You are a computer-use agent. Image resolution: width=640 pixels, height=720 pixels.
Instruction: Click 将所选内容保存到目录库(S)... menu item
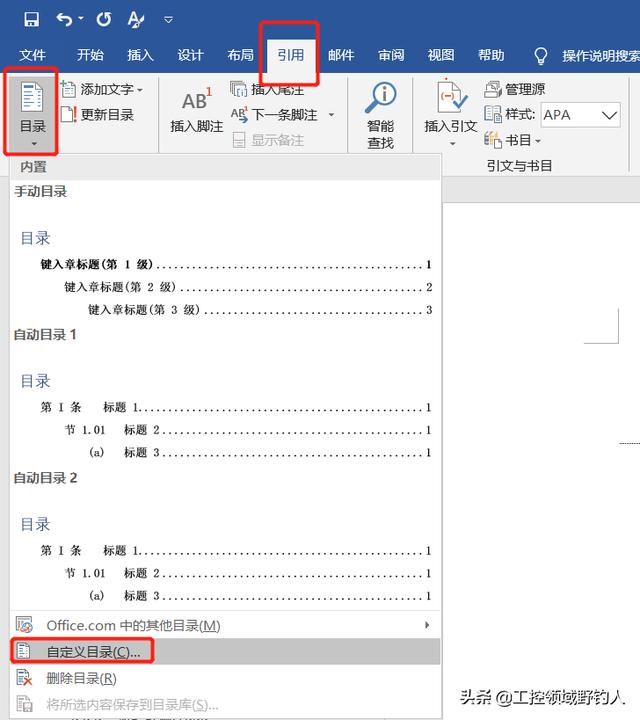click(225, 704)
